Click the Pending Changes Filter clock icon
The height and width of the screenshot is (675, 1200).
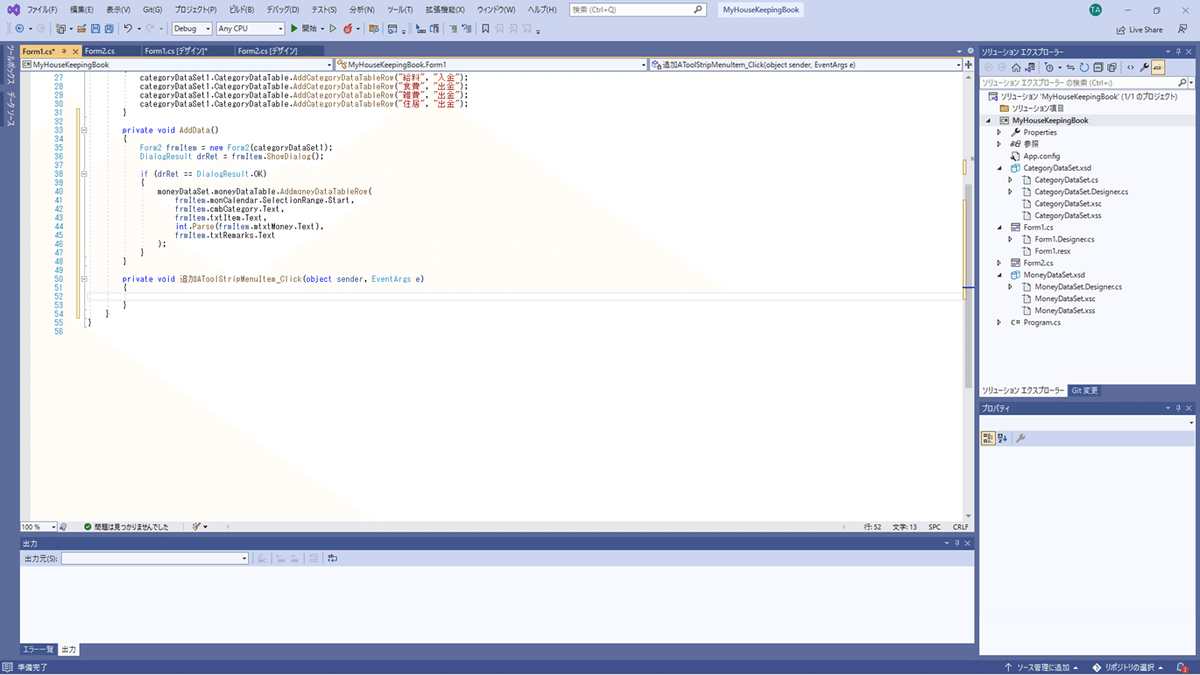[1049, 68]
